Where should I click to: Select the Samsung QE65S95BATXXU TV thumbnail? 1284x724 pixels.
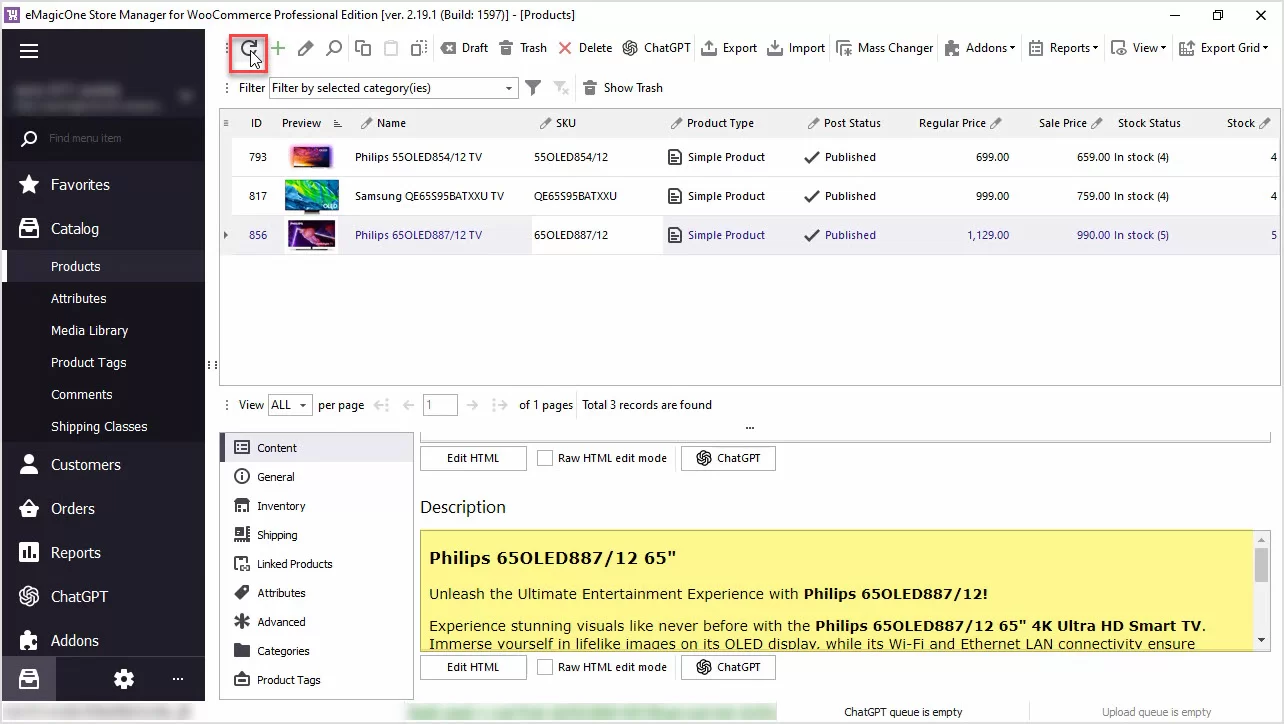(311, 196)
